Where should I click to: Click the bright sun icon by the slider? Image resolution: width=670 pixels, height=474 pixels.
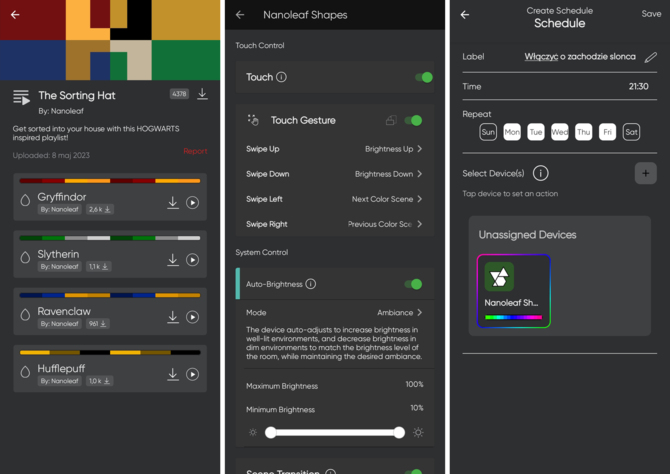tap(418, 433)
